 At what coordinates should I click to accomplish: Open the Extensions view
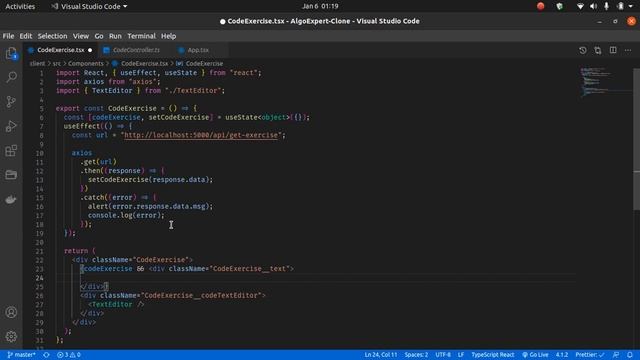click(x=11, y=151)
